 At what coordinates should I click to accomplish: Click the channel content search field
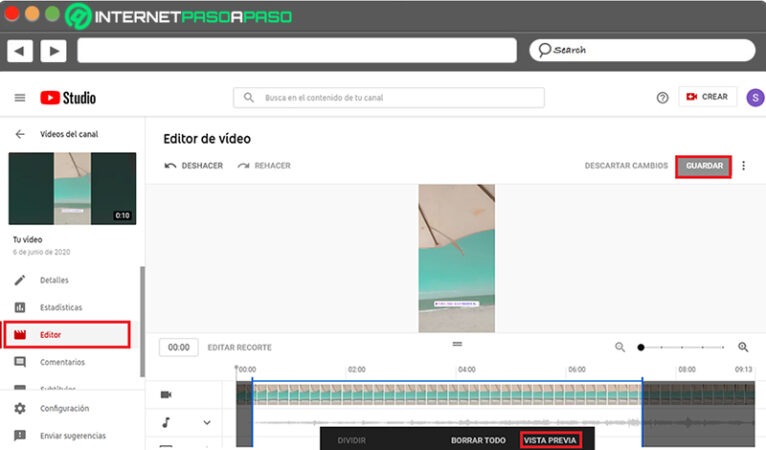[x=389, y=98]
